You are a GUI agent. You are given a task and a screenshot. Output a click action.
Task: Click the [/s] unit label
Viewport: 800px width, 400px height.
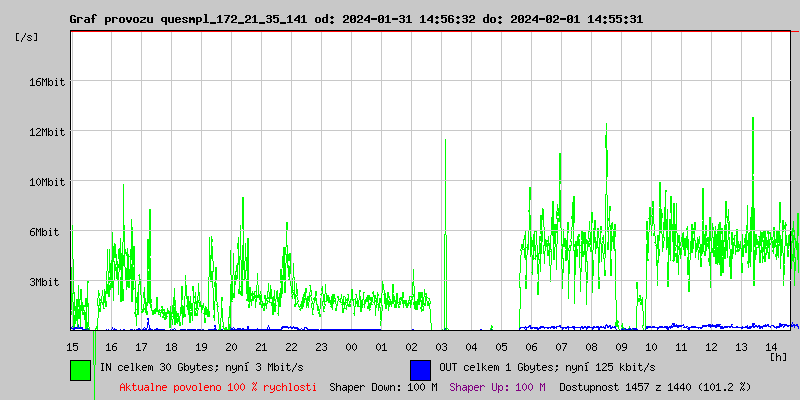pos(27,37)
